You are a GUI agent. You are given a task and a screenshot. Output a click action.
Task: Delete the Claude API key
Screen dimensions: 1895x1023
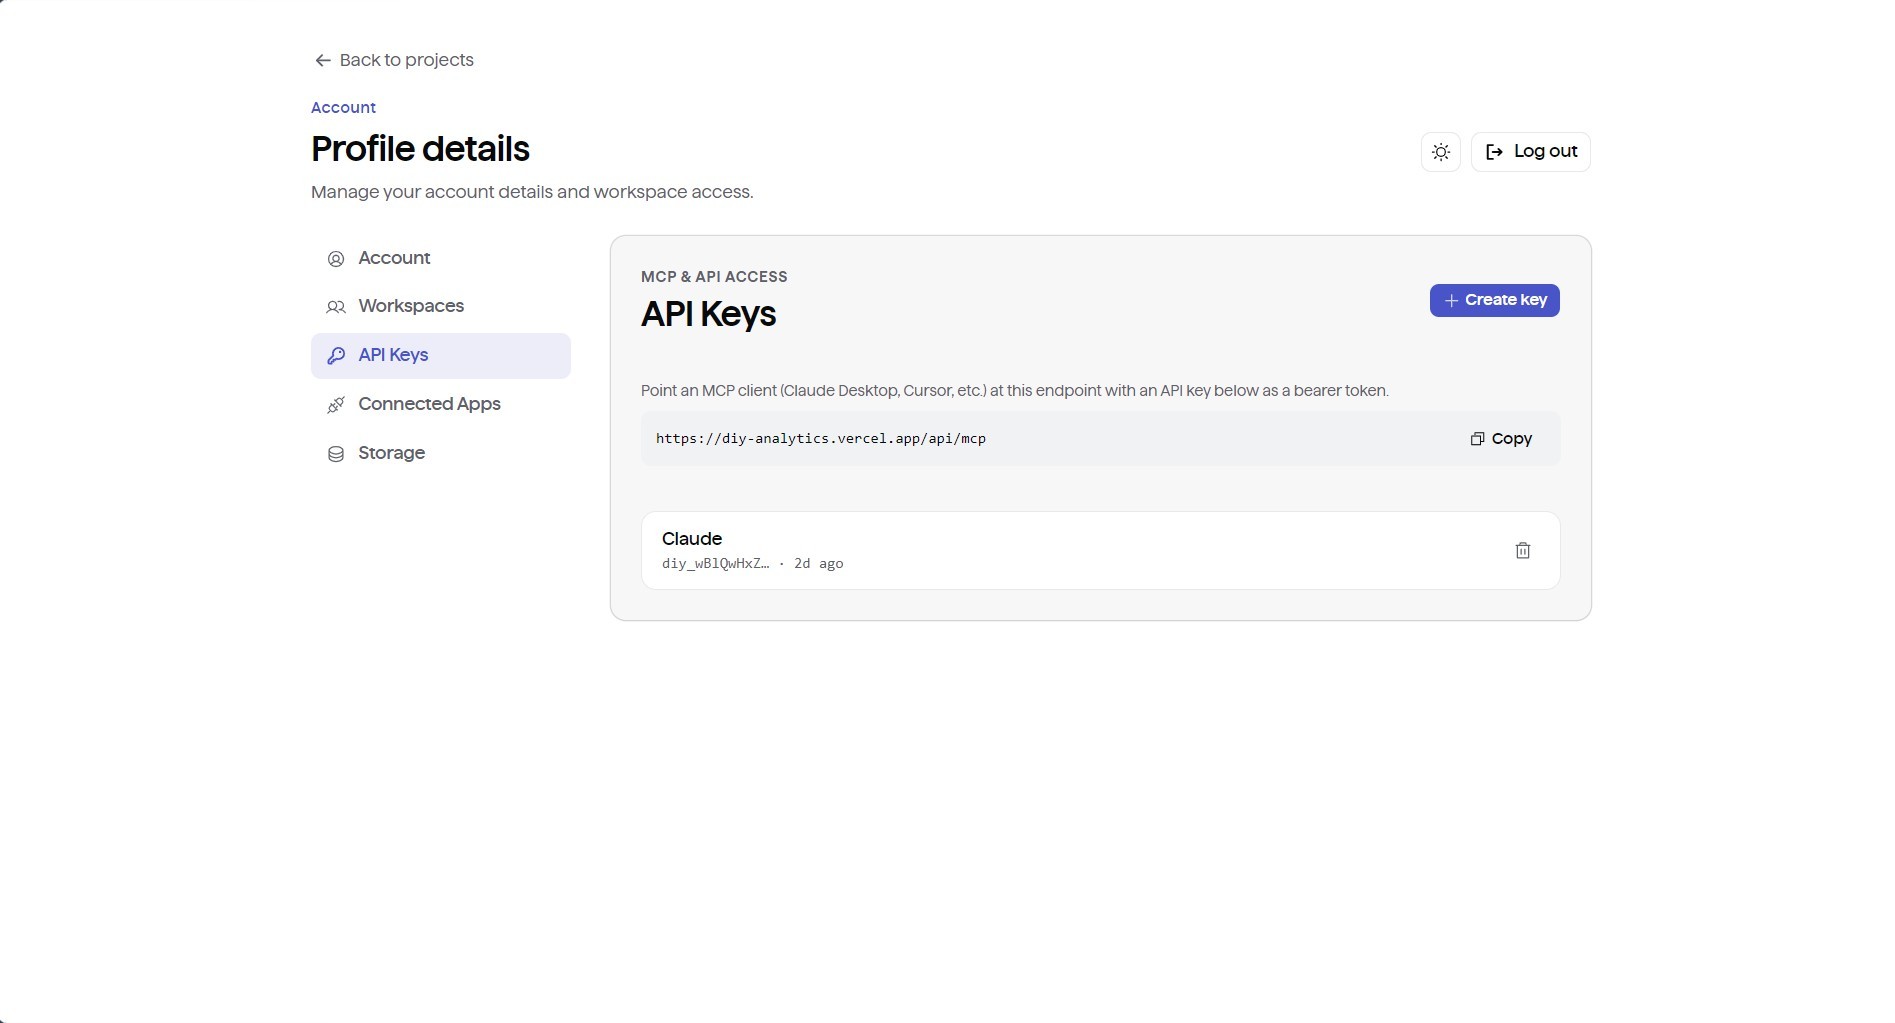1522,550
